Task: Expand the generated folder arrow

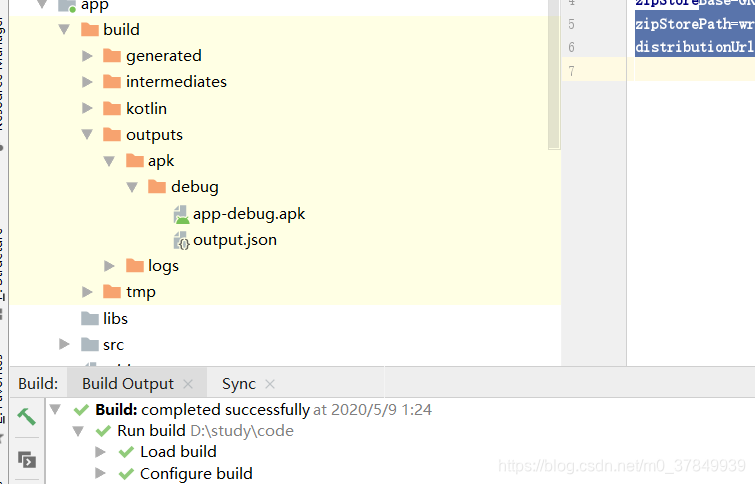Action: pyautogui.click(x=87, y=56)
